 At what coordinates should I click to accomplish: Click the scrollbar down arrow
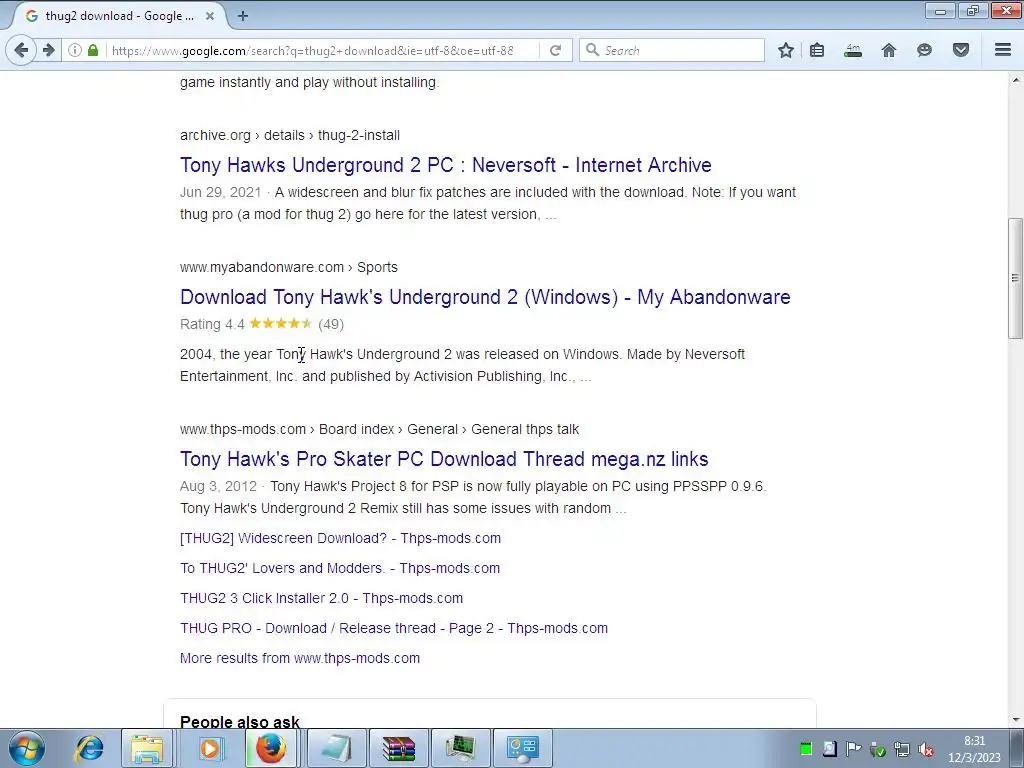pos(1015,720)
